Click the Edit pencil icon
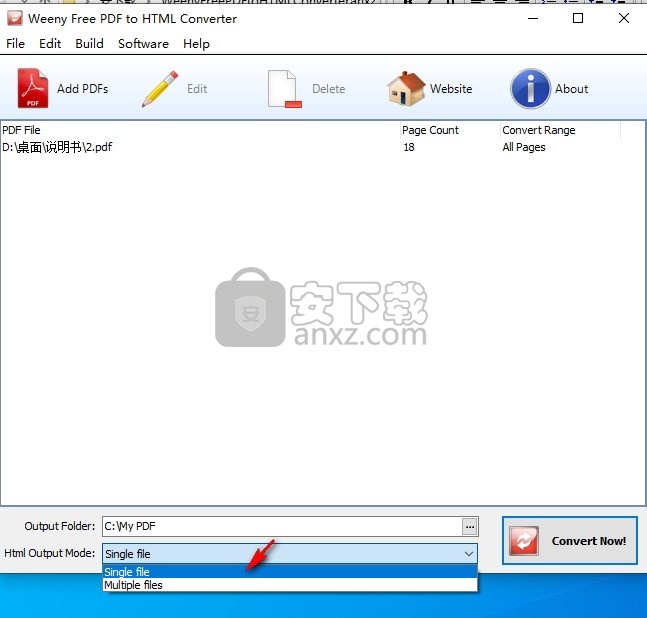 point(160,88)
